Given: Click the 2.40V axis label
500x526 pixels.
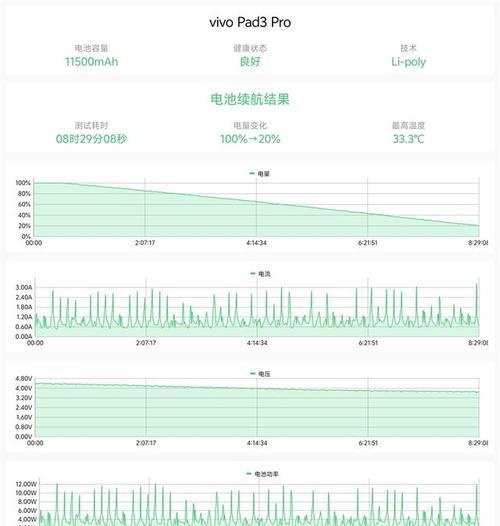Looking at the screenshot, I should [24, 408].
